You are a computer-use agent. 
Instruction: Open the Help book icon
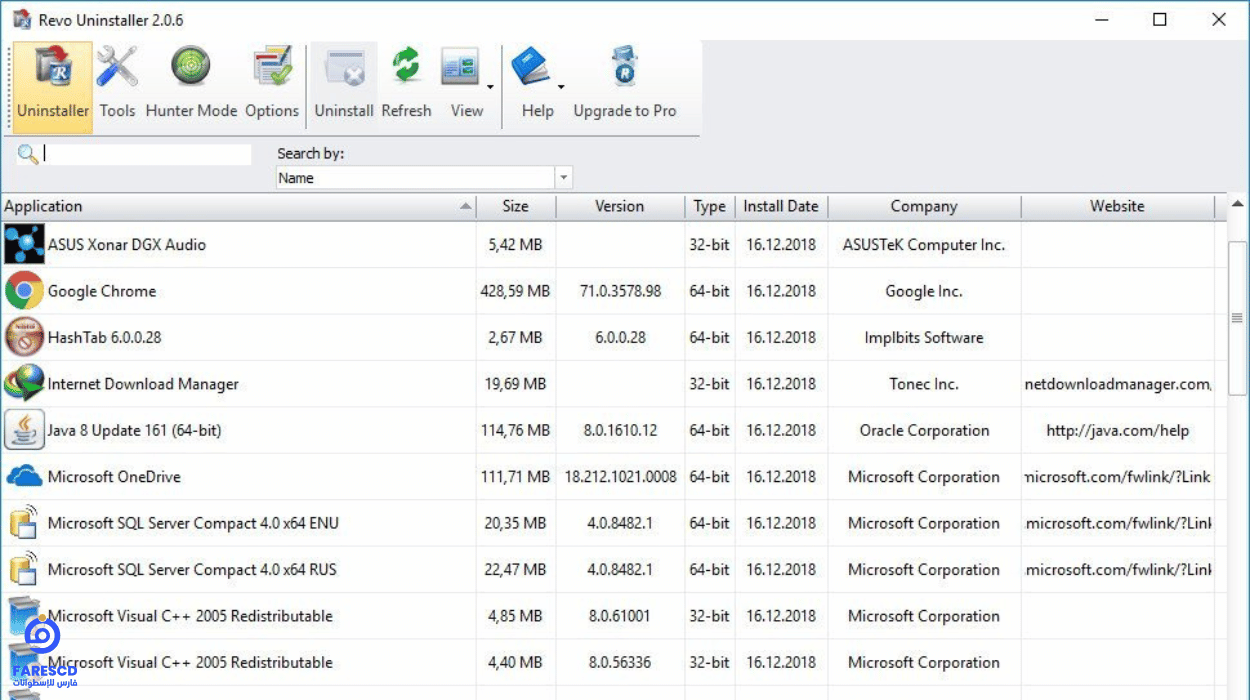pos(531,68)
